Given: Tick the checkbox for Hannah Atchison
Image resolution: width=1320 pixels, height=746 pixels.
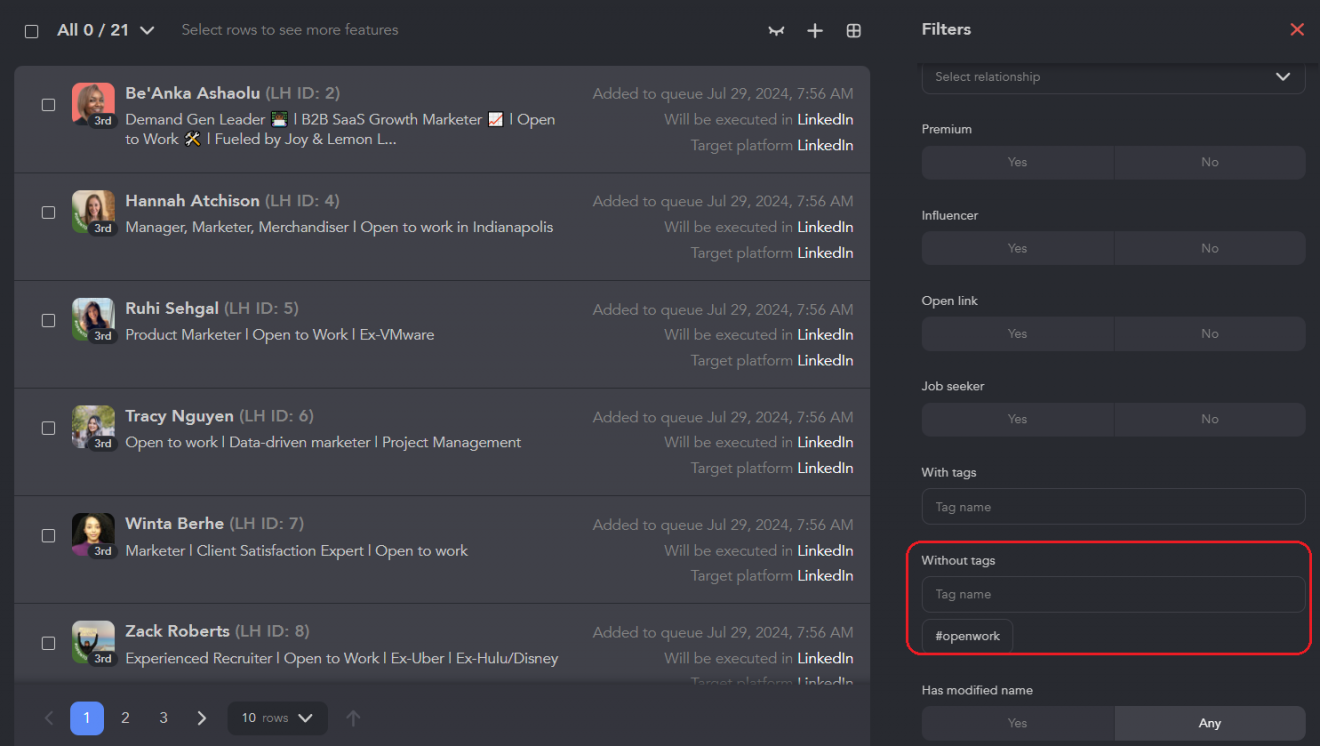Looking at the screenshot, I should pyautogui.click(x=48, y=212).
